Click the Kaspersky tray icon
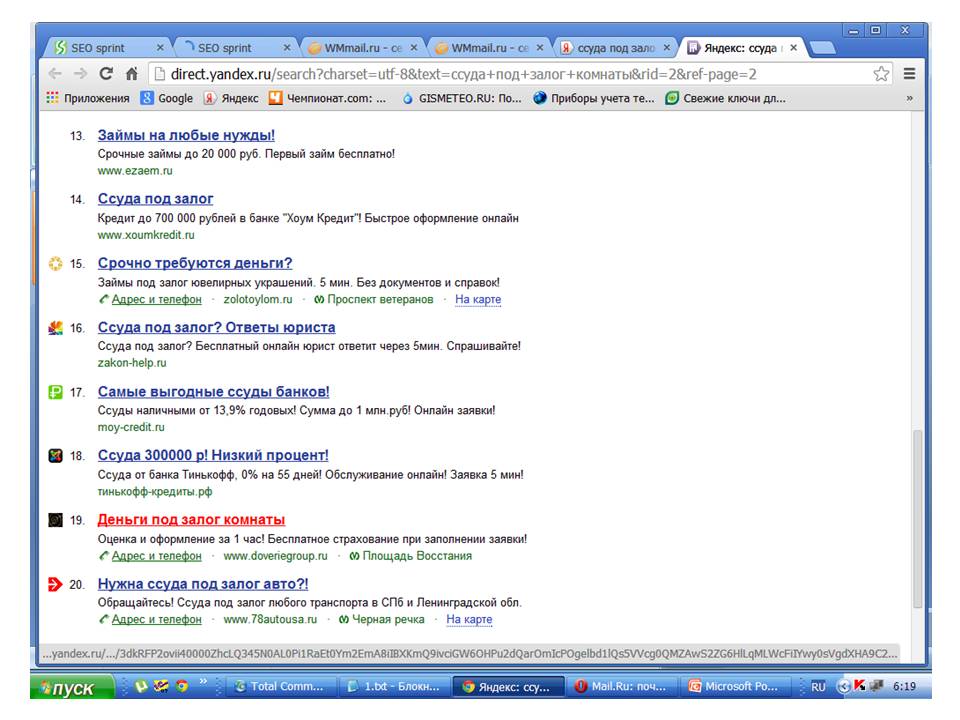 (859, 686)
